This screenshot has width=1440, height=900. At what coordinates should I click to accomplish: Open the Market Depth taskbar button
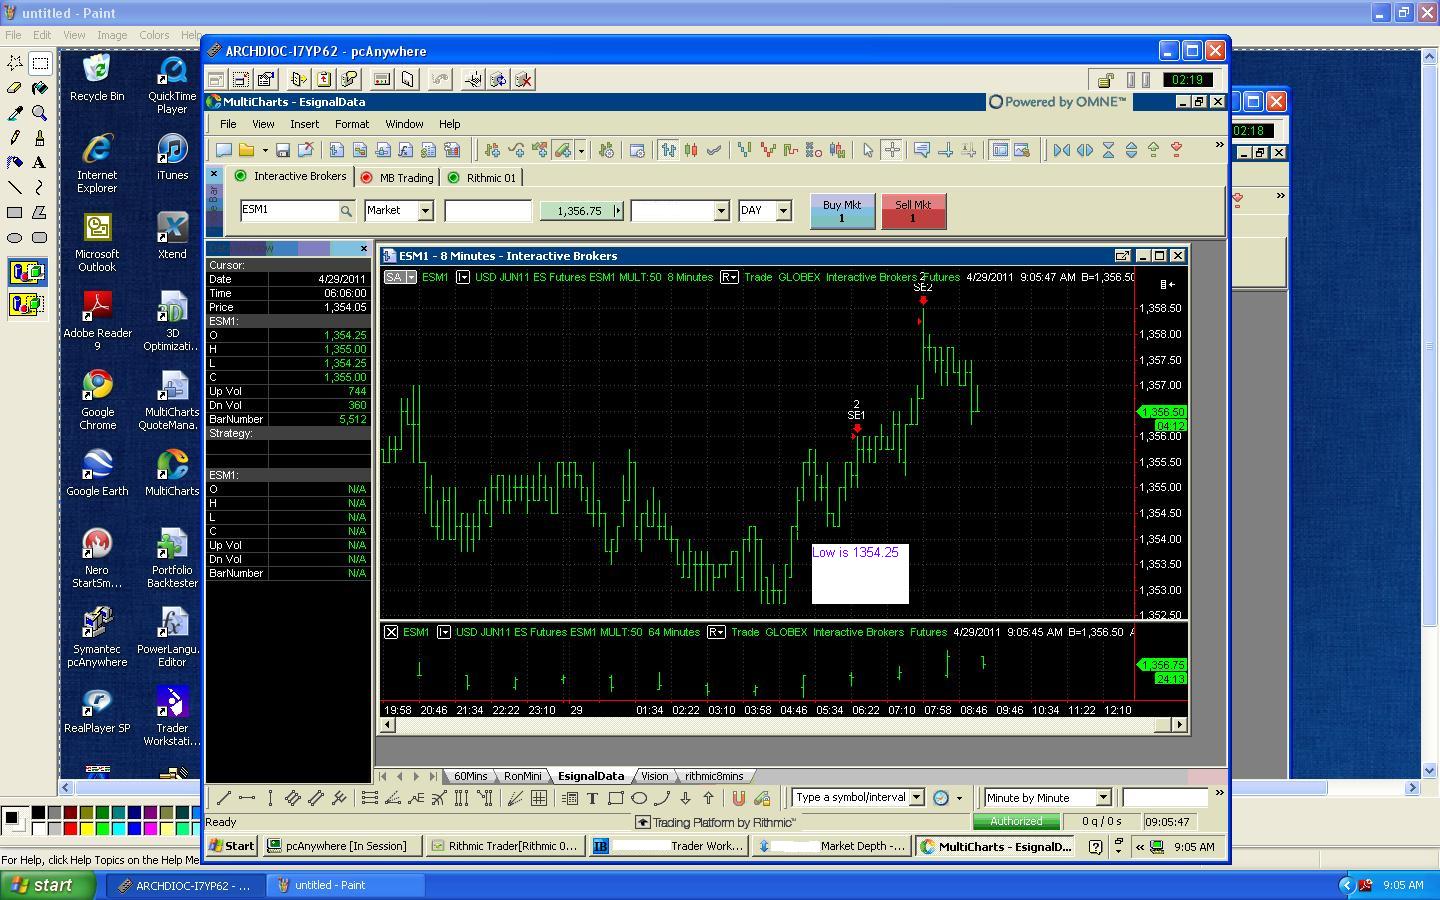coord(832,846)
